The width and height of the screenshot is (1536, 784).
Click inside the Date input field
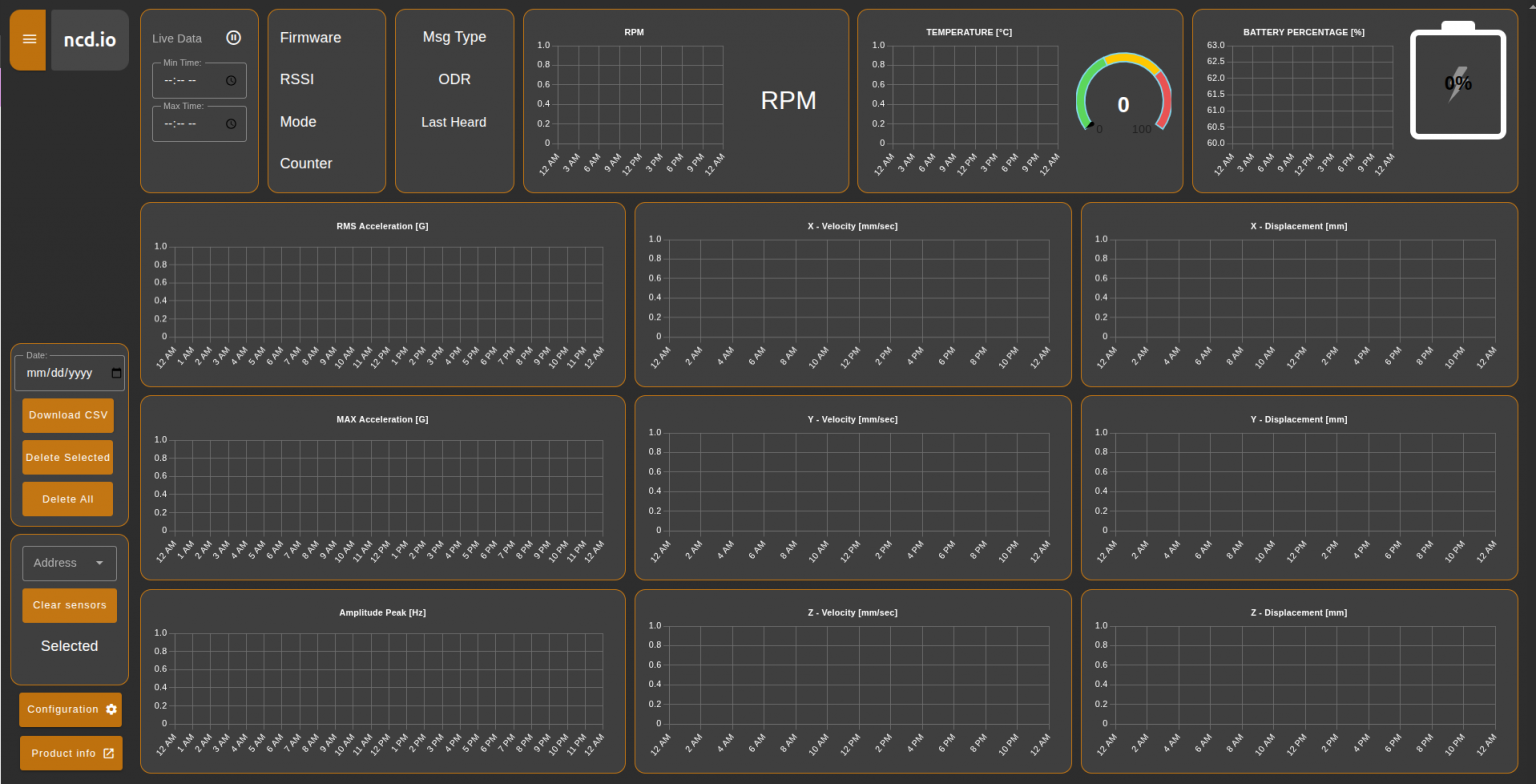pos(60,372)
